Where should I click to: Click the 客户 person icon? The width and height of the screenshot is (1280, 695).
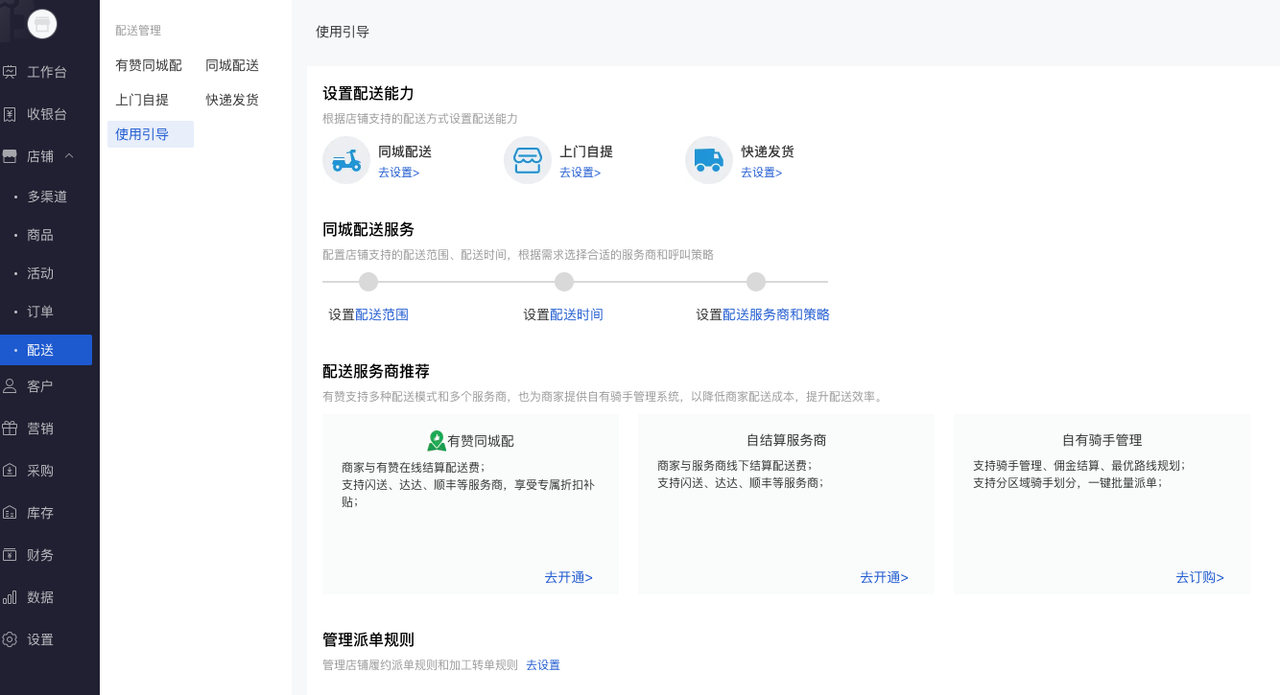10,386
